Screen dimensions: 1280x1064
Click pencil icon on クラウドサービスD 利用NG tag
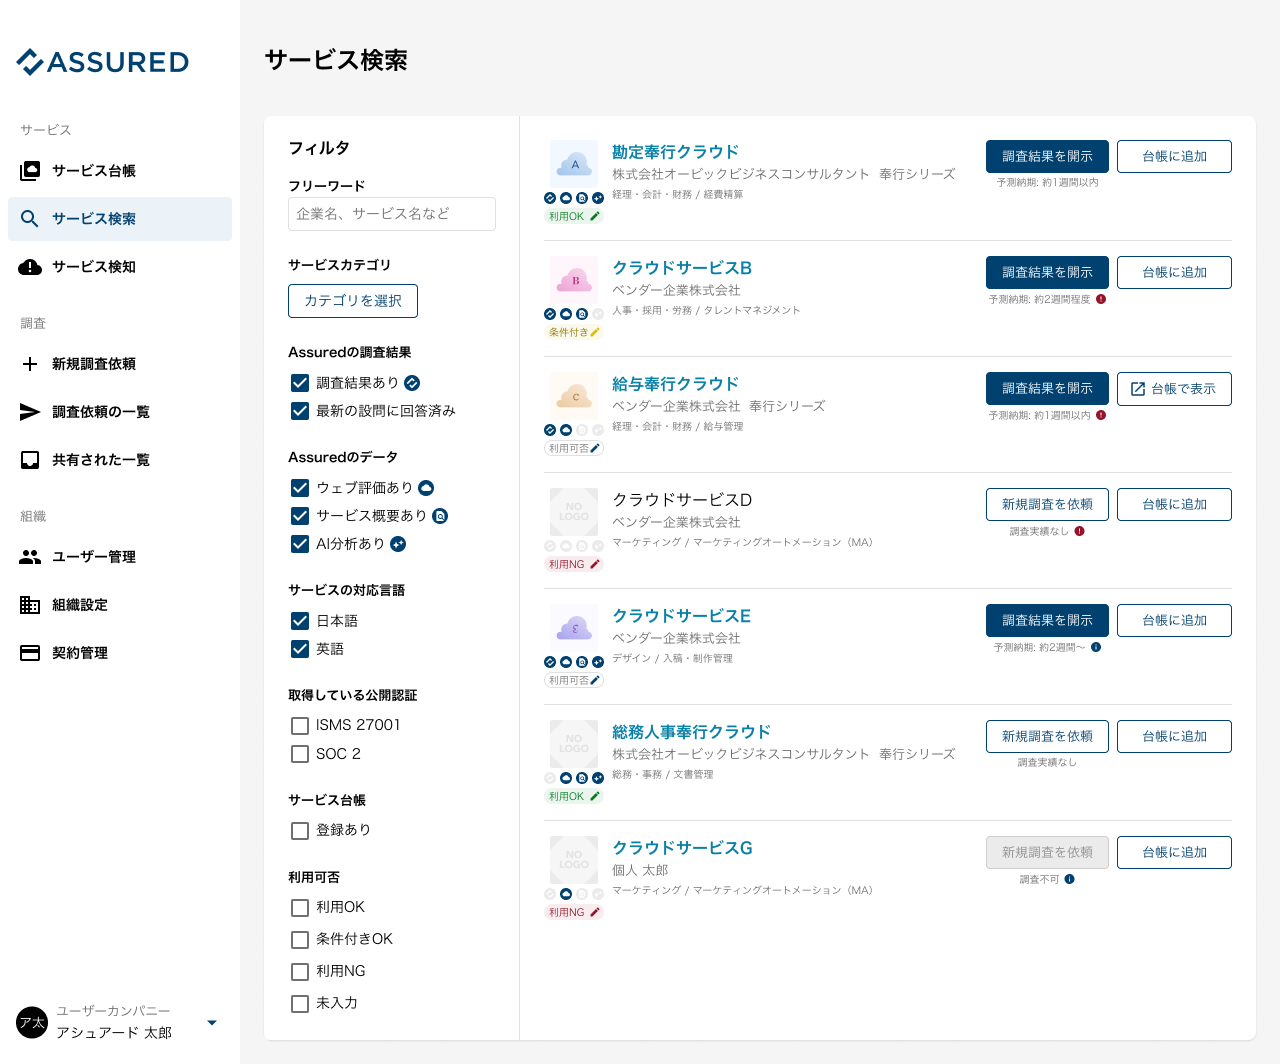point(595,564)
